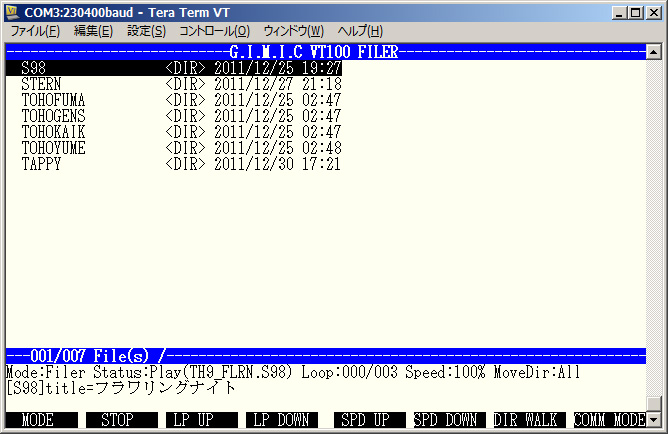Open the ファイル(F) menu

tap(34, 32)
